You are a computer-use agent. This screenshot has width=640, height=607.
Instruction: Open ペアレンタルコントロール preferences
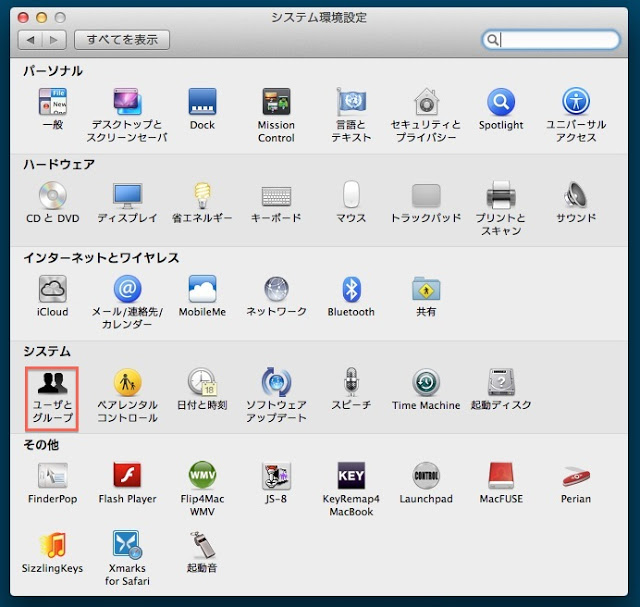(x=127, y=396)
